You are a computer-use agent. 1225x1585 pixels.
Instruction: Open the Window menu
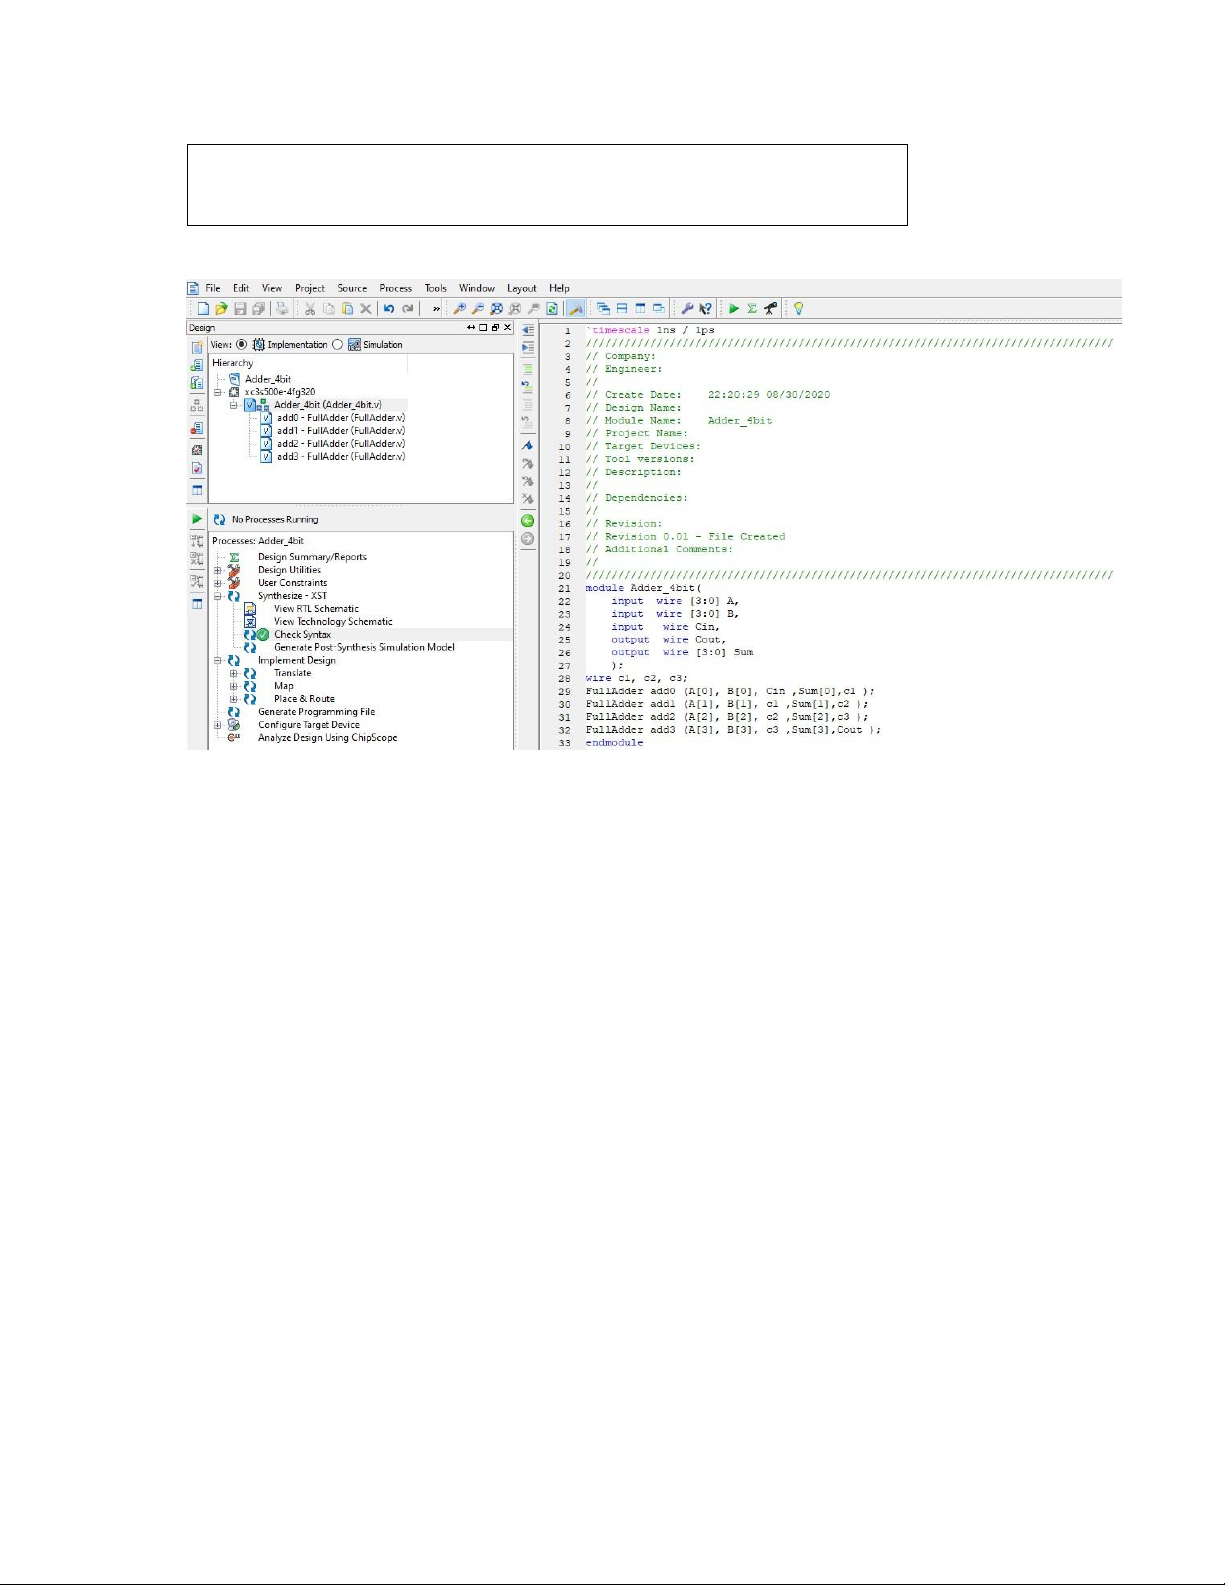point(477,288)
